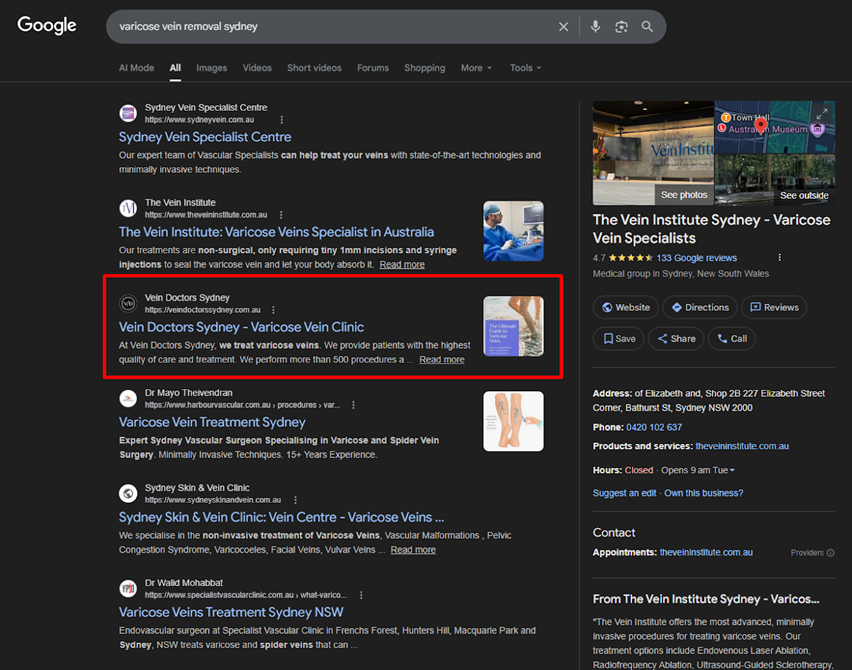
Task: Open three-dot menu for Vein Doctors Sydney
Action: point(274,310)
